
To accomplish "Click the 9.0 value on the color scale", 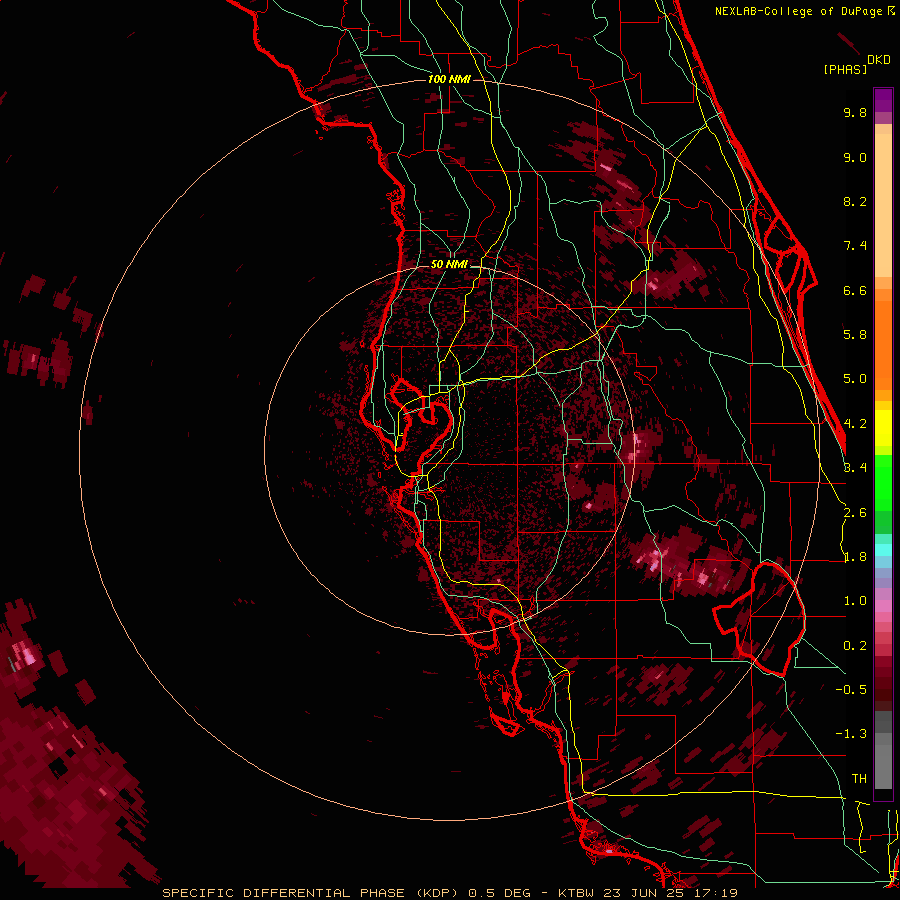I will (855, 157).
